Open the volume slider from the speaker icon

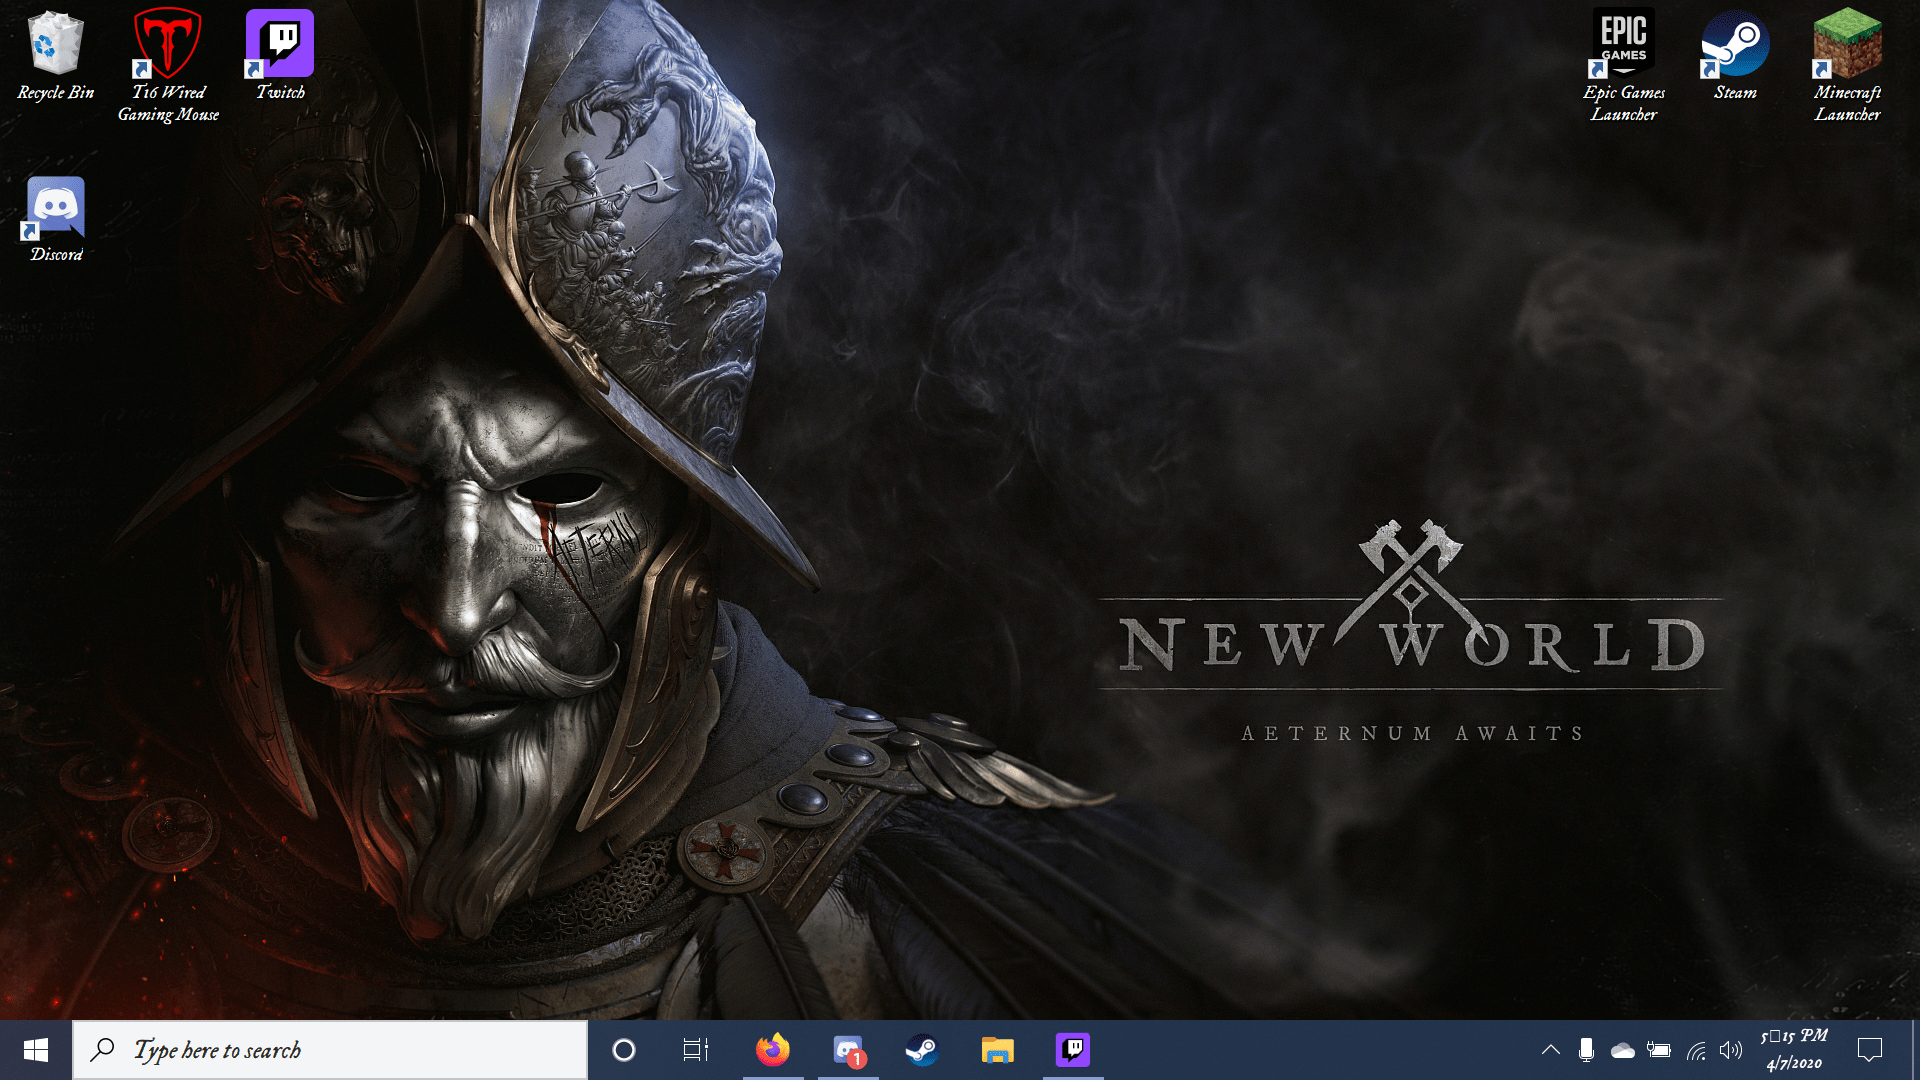pos(1730,1050)
